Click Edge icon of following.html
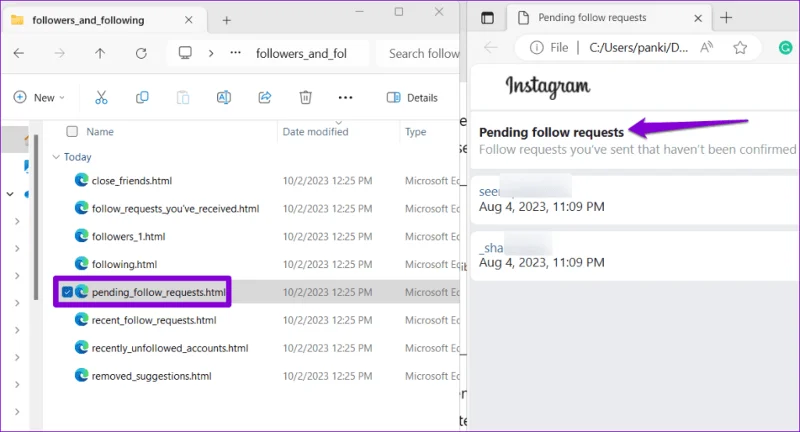Viewport: 800px width, 432px height. click(81, 263)
